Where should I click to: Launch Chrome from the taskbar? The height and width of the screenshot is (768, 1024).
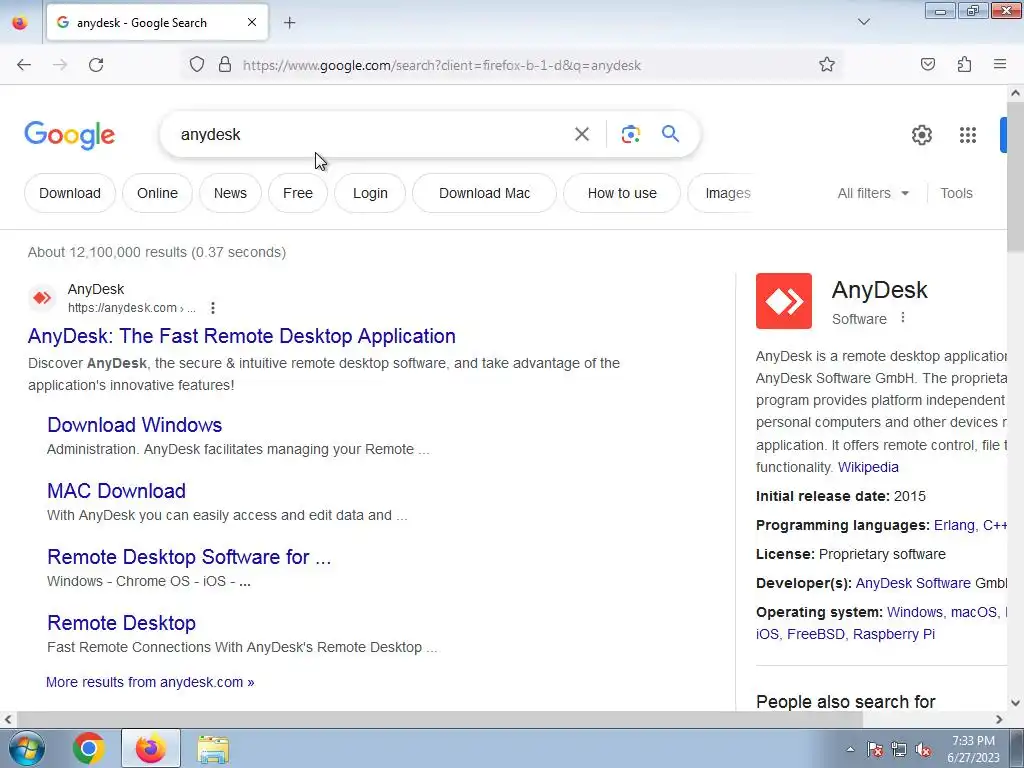(88, 748)
